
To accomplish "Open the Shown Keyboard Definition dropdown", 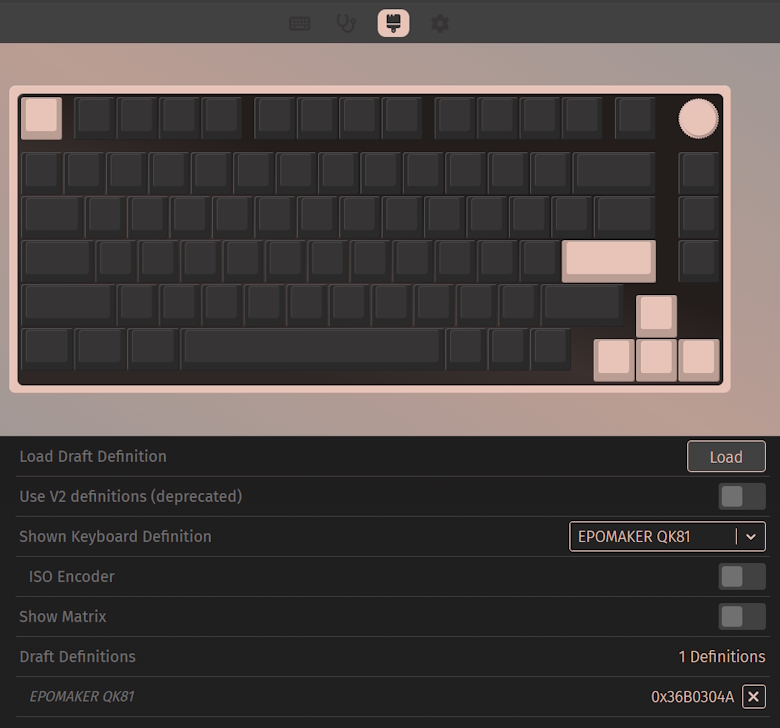I will [667, 536].
